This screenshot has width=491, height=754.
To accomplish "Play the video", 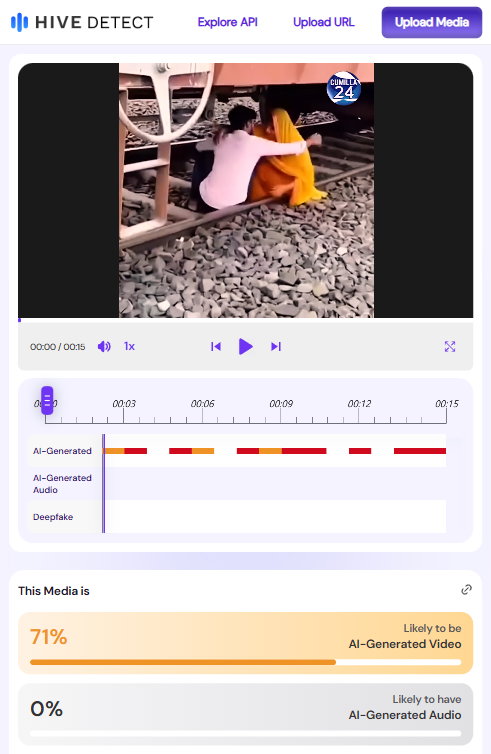I will pyautogui.click(x=246, y=346).
